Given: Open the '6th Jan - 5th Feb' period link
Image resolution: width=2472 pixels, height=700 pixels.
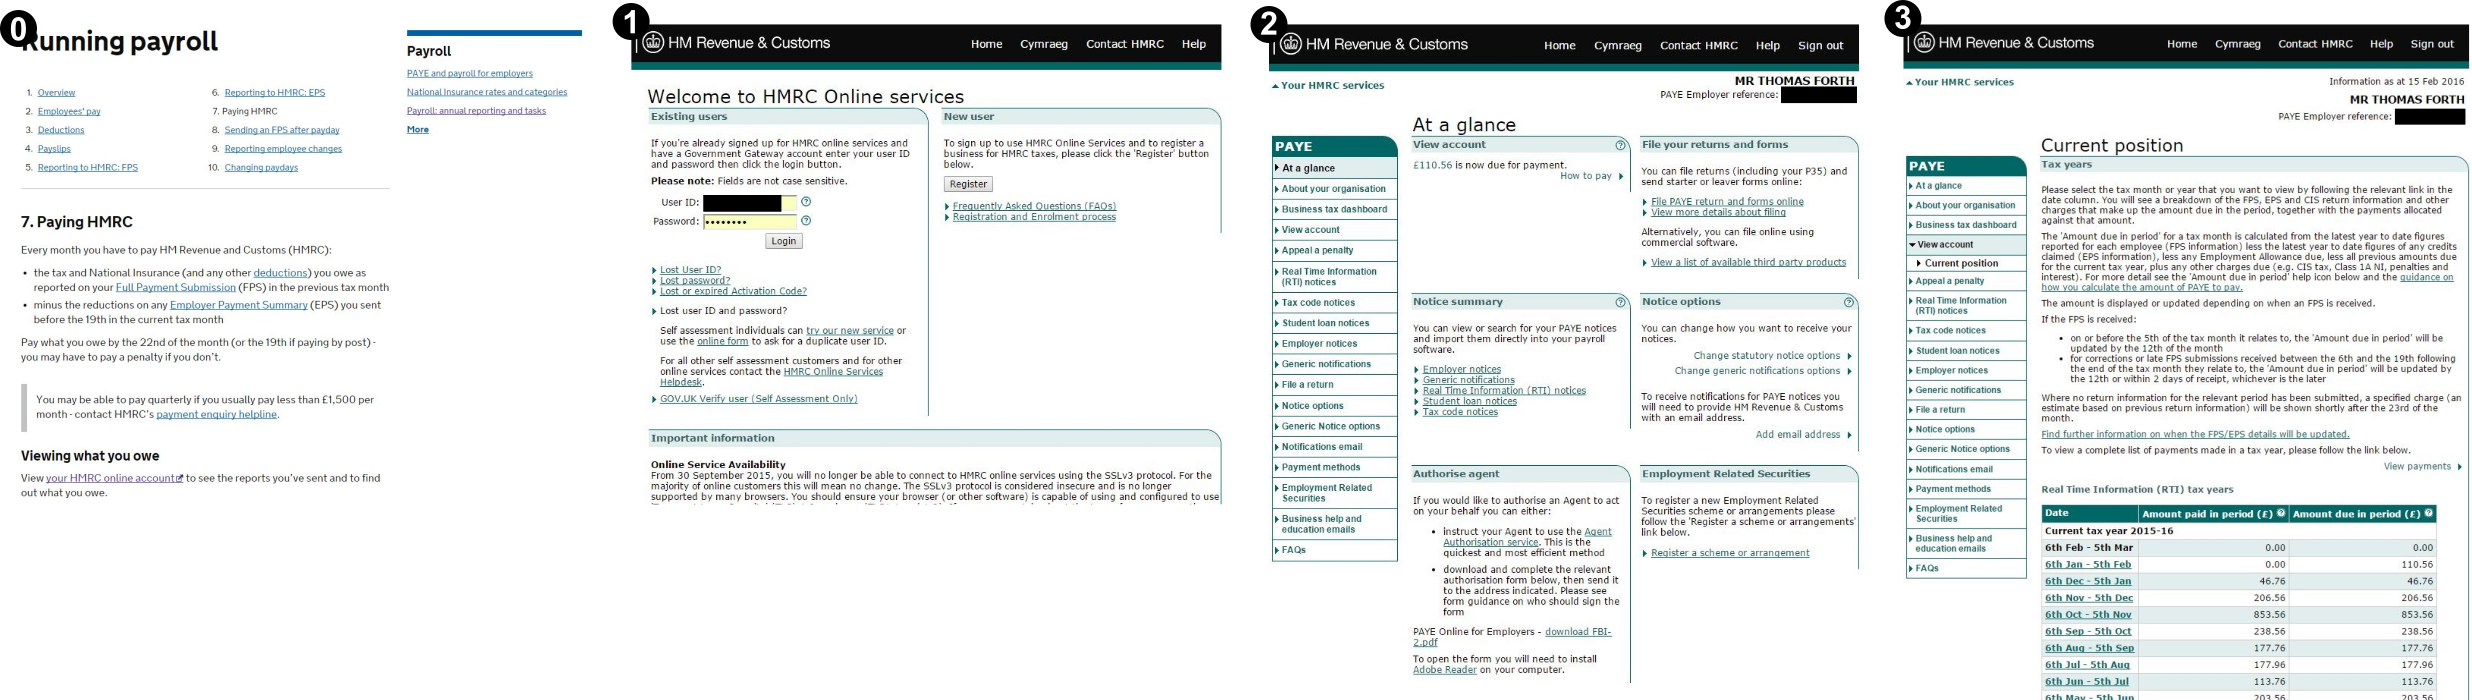Looking at the screenshot, I should tap(2088, 565).
